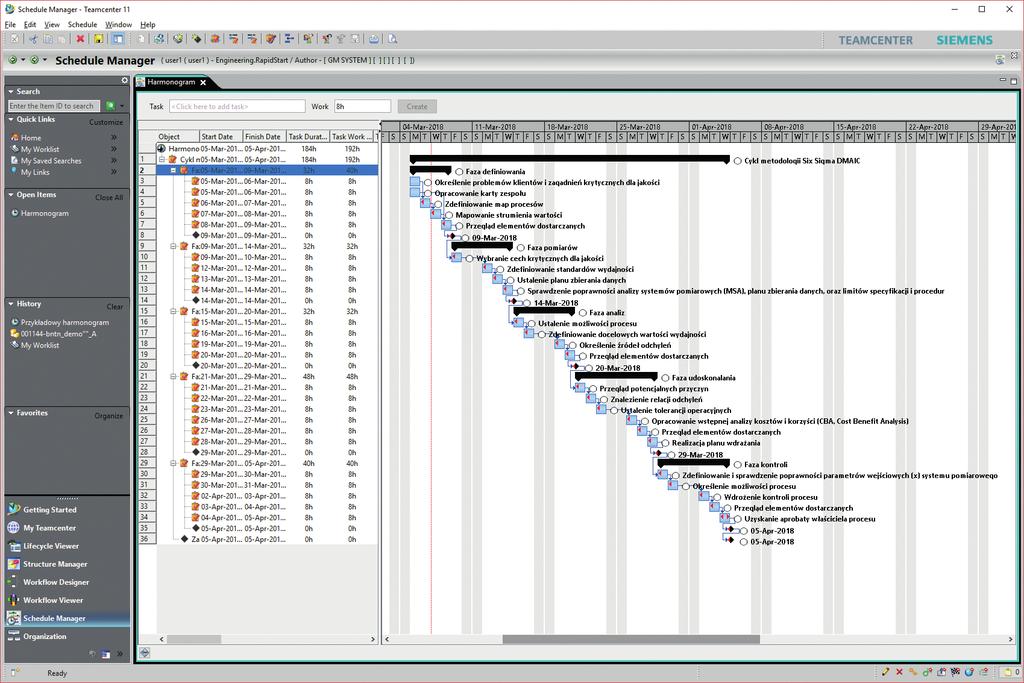Click the document magnifier icon in toolbar
The image size is (1024, 683).
click(392, 39)
